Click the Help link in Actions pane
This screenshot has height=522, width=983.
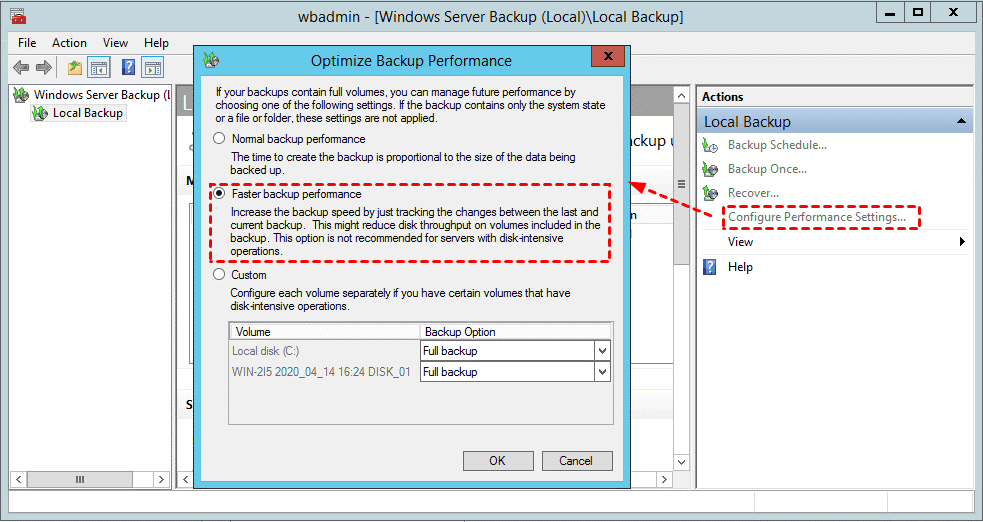point(740,267)
